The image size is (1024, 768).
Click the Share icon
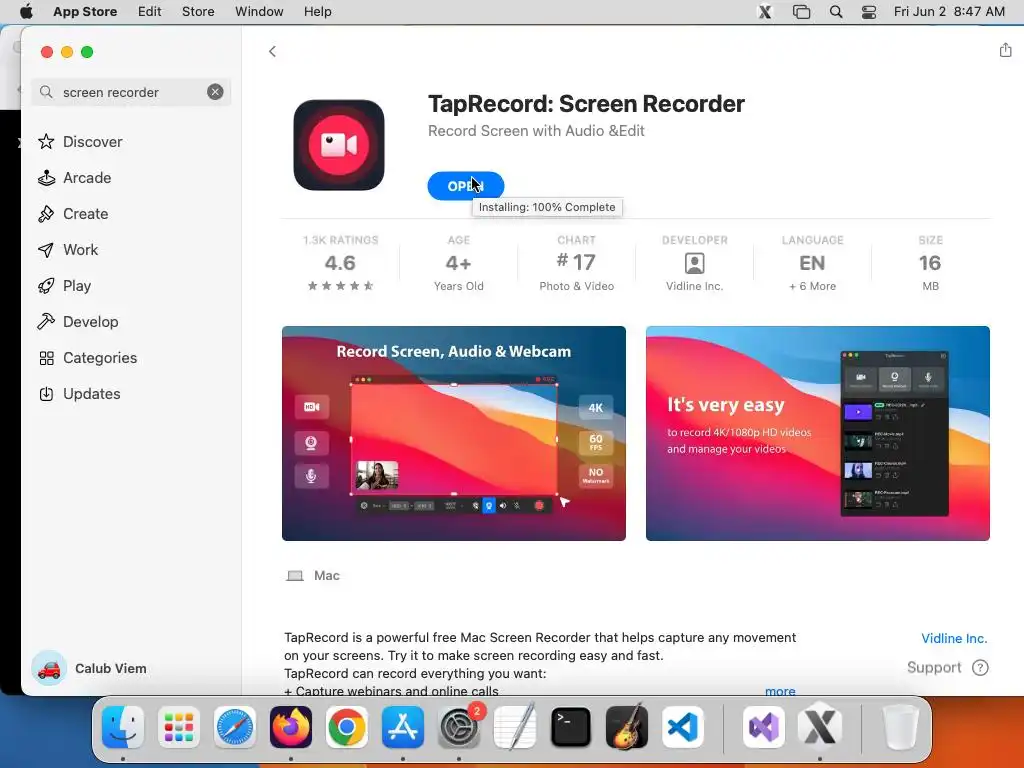pos(1005,50)
